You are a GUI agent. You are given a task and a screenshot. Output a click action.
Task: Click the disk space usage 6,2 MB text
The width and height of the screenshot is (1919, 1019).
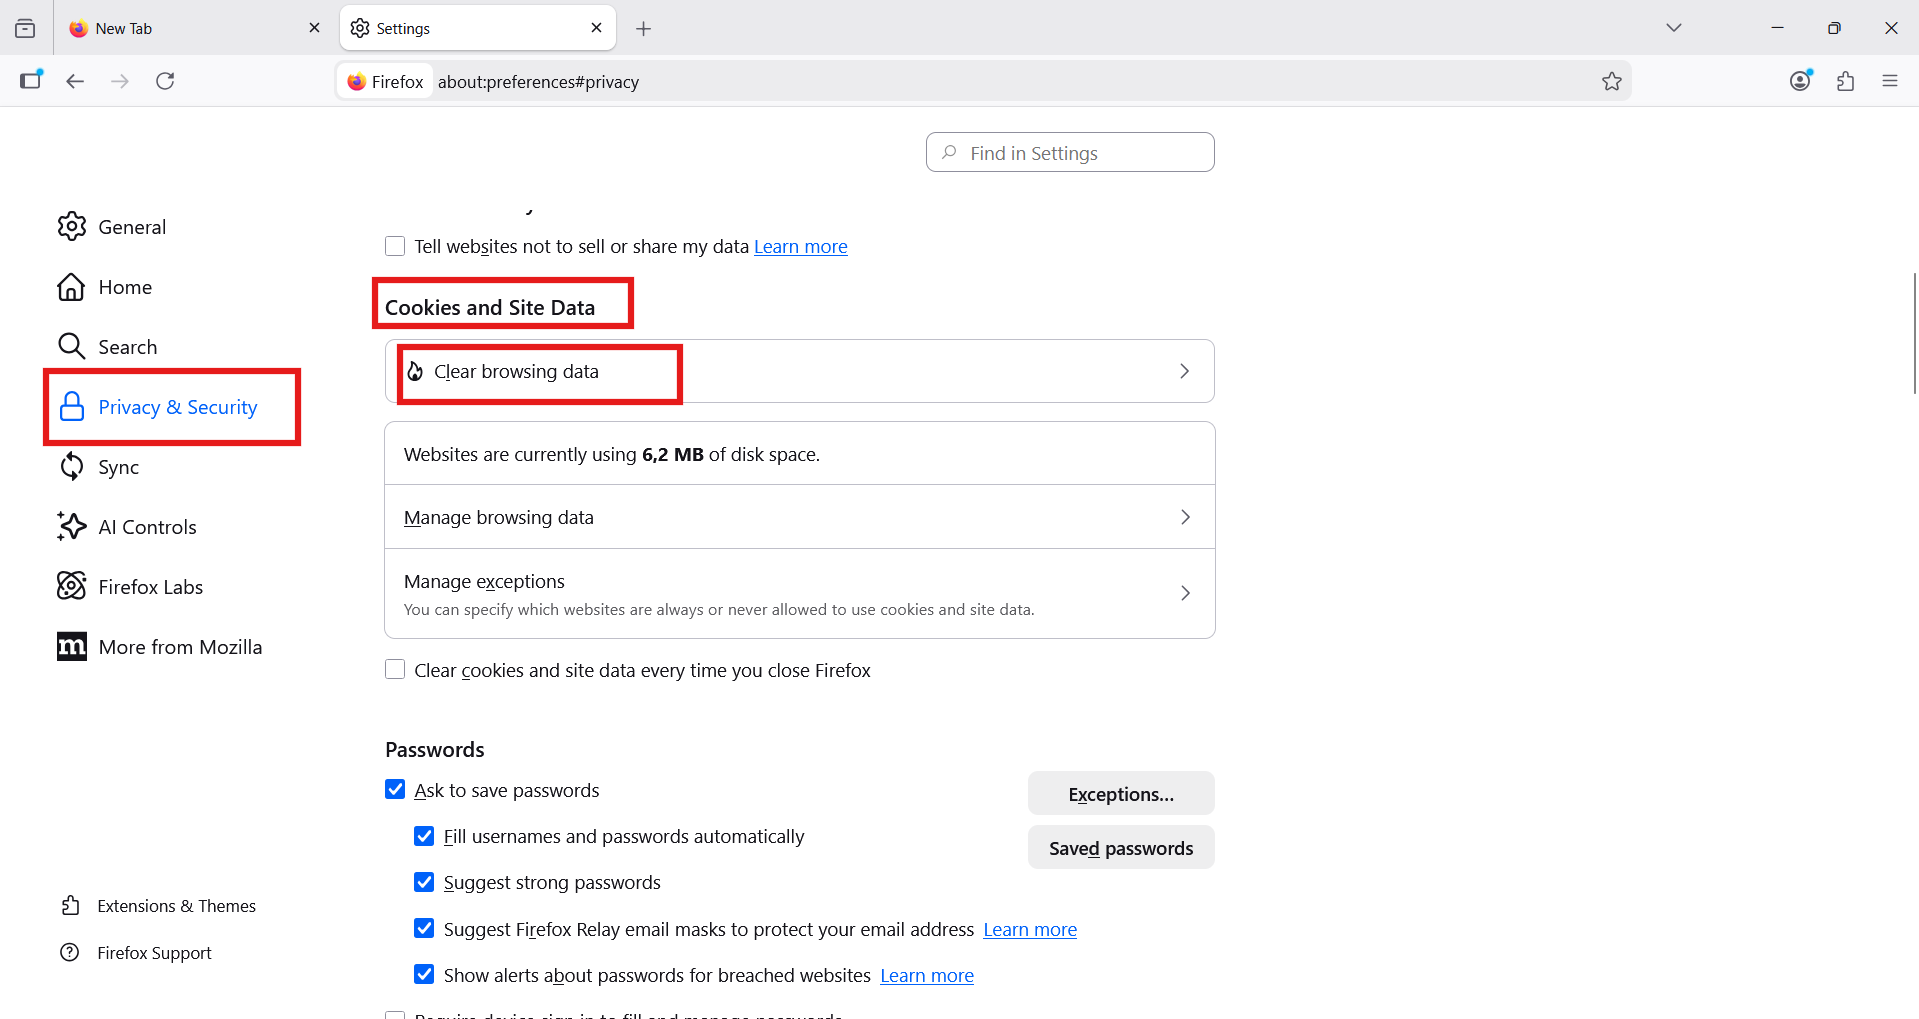click(x=673, y=454)
